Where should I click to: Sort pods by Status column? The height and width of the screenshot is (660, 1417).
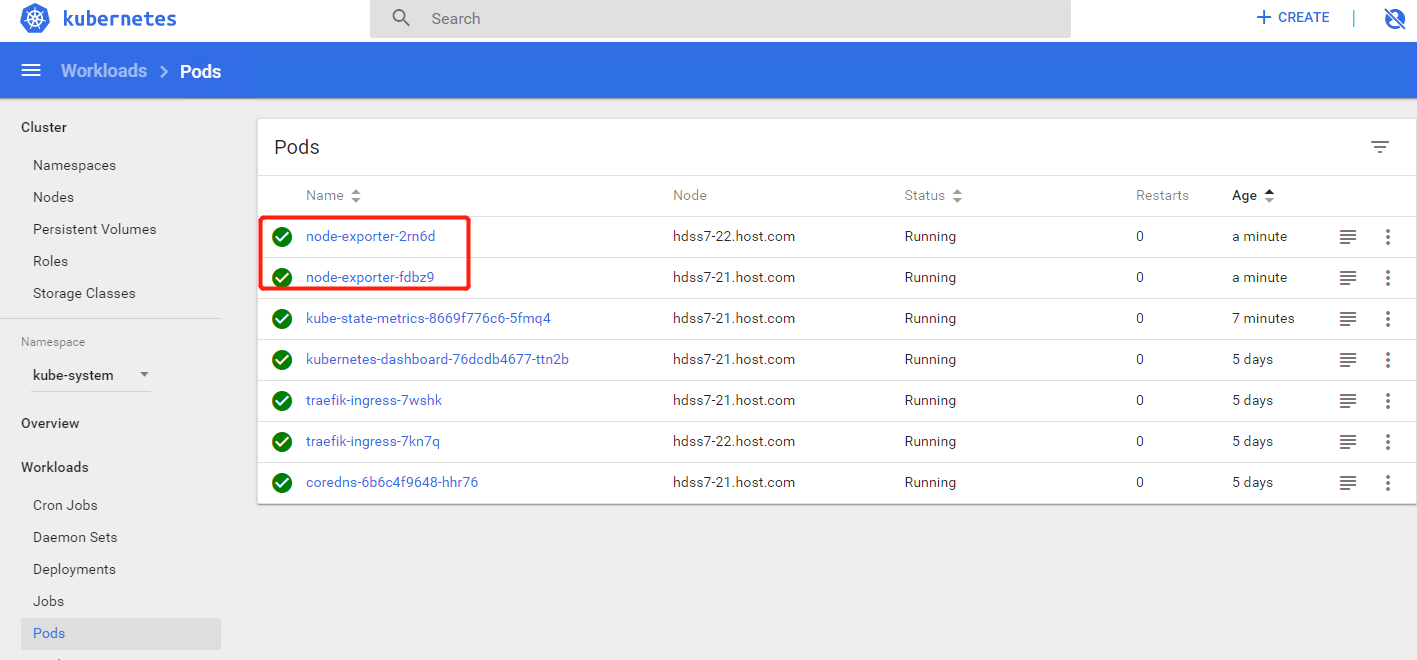[933, 195]
